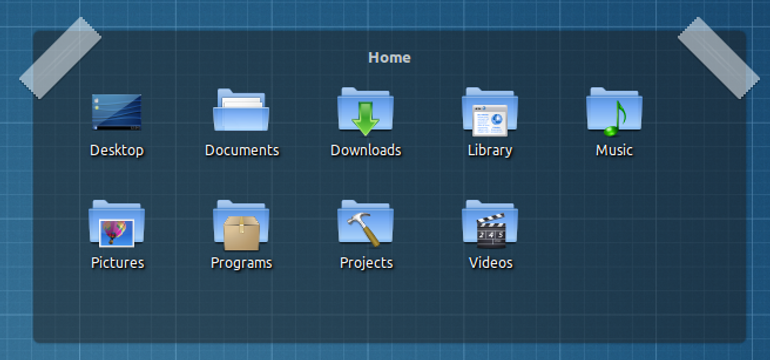Open the Desktop folder icon
This screenshot has height=360, width=770.
tap(116, 112)
